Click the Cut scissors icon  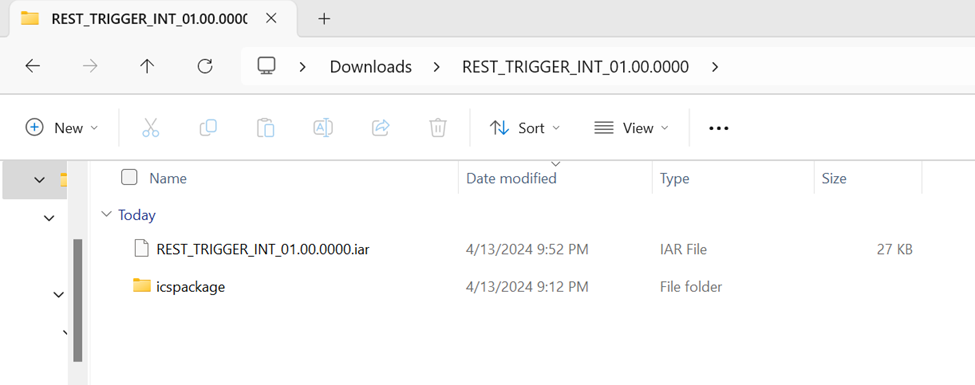coord(150,128)
